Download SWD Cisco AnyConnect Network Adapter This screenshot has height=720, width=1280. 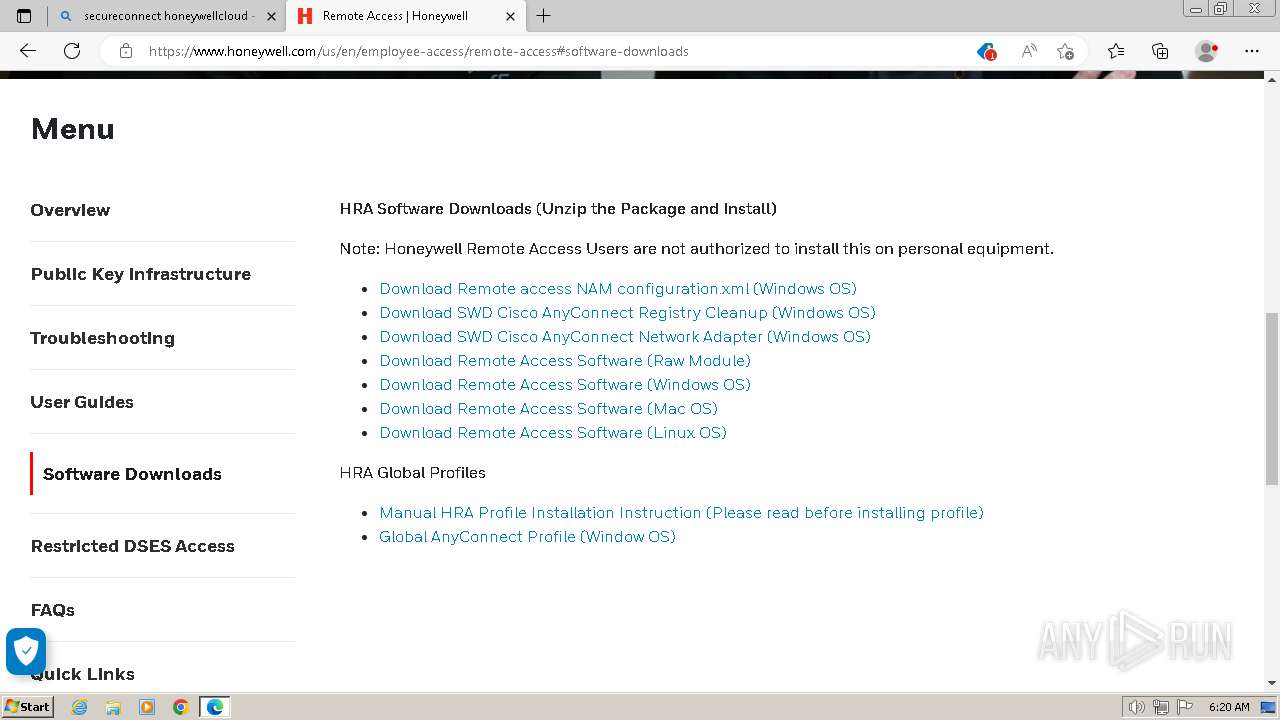[625, 337]
